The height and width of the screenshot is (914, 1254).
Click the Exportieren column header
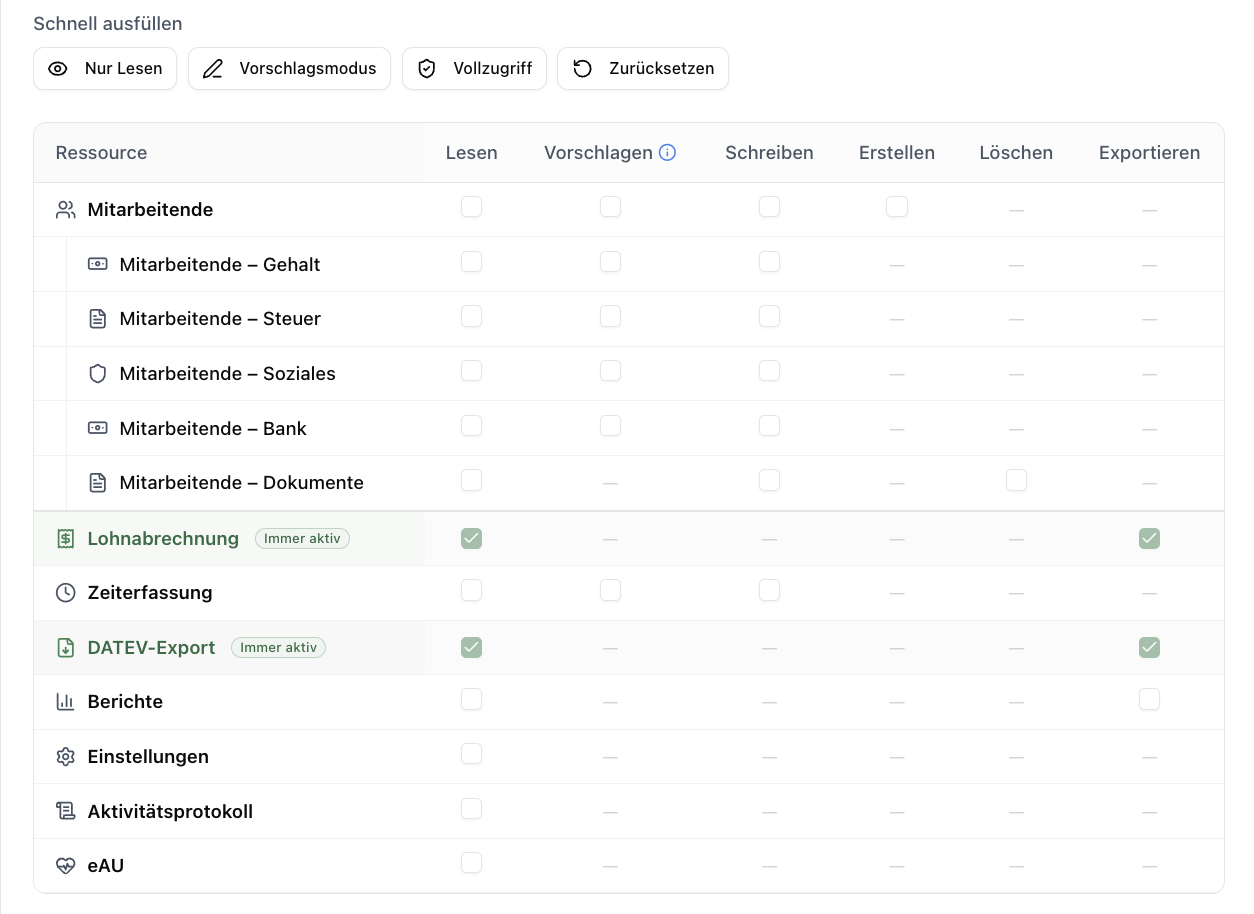coord(1149,153)
